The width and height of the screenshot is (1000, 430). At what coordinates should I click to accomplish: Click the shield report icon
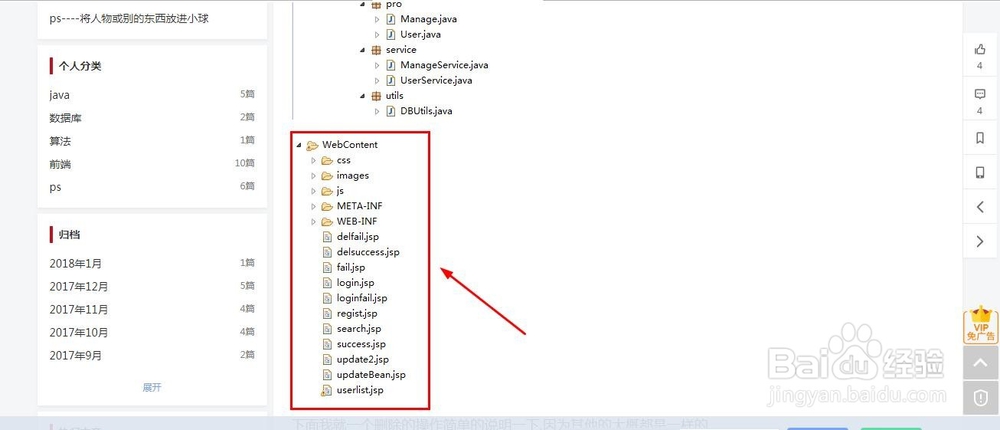(x=980, y=398)
